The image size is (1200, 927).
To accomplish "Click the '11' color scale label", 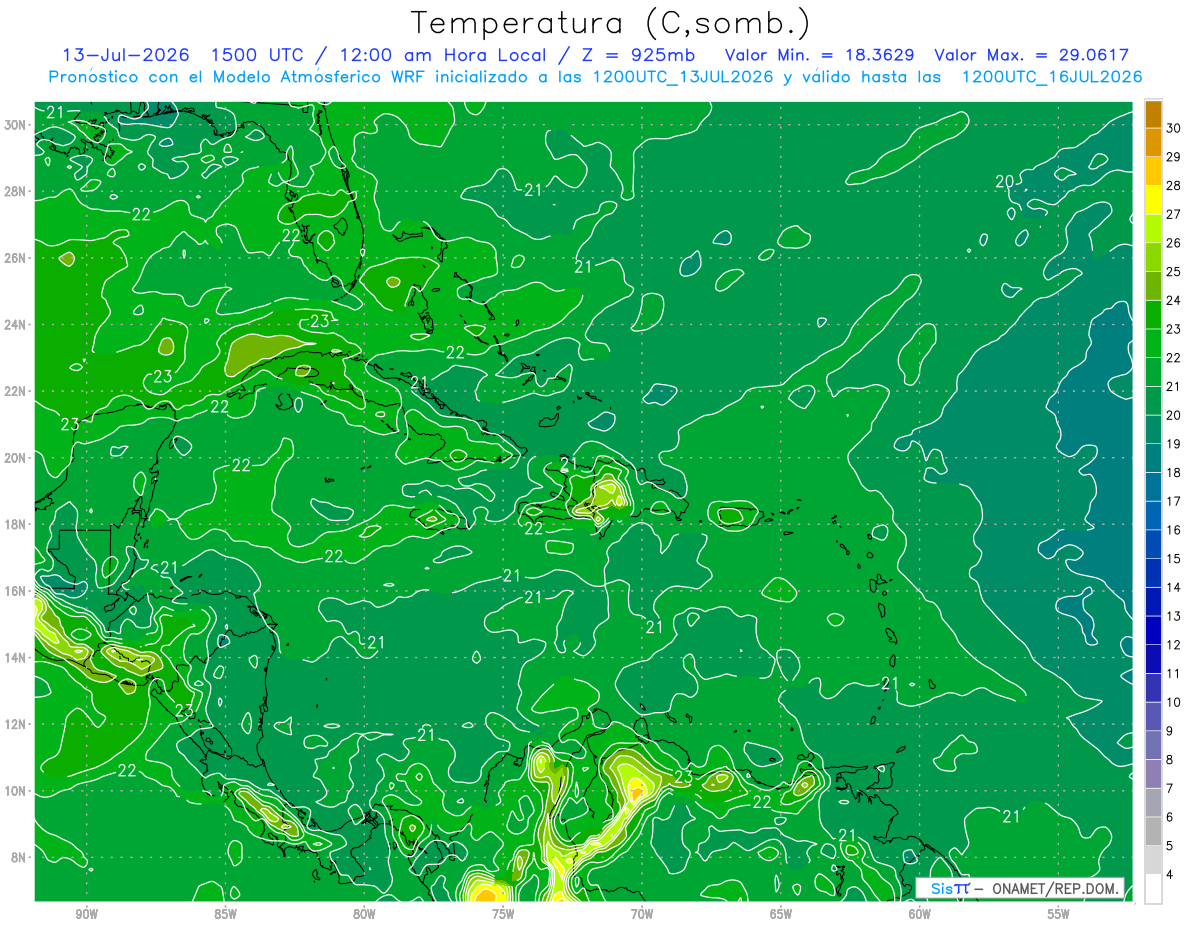I will 1174,674.
